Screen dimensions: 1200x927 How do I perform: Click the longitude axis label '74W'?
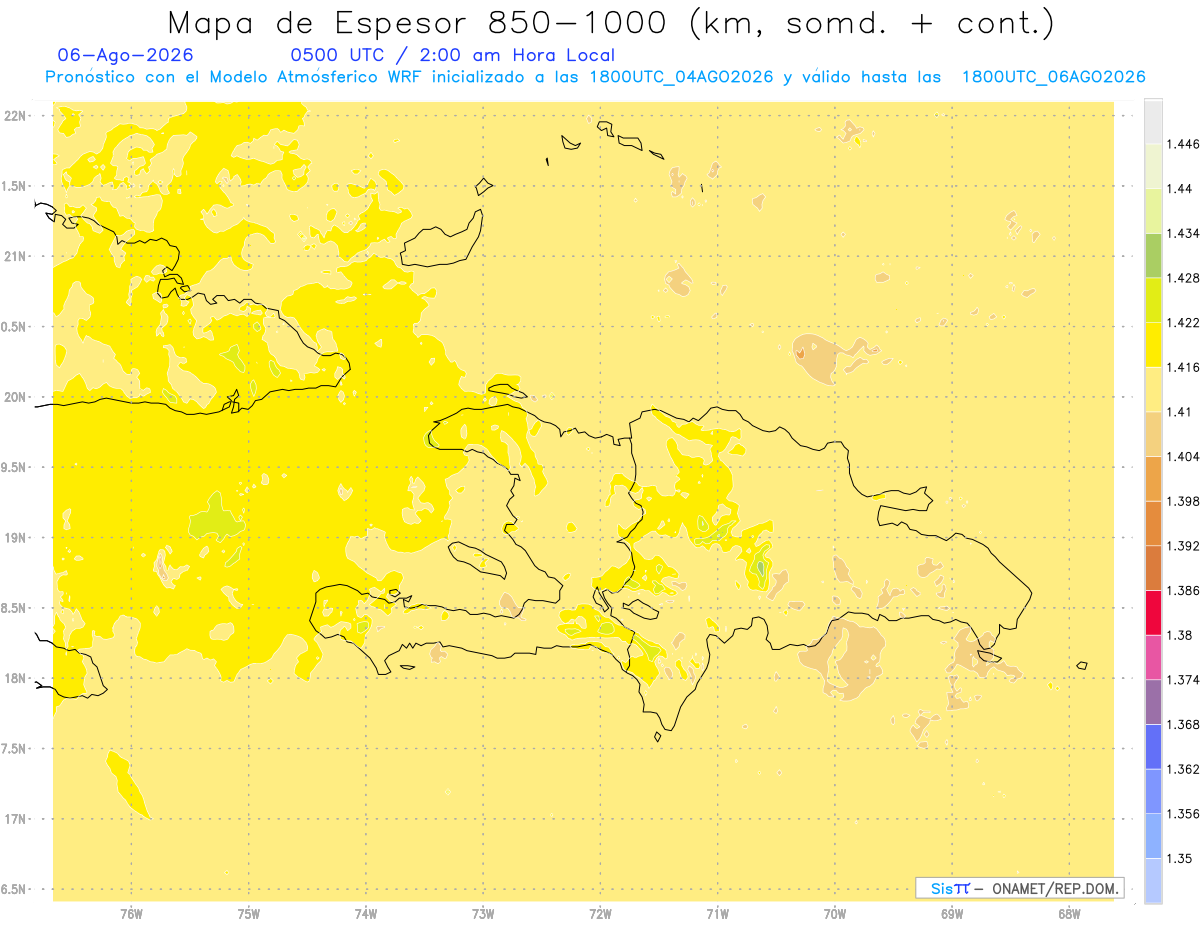[366, 914]
